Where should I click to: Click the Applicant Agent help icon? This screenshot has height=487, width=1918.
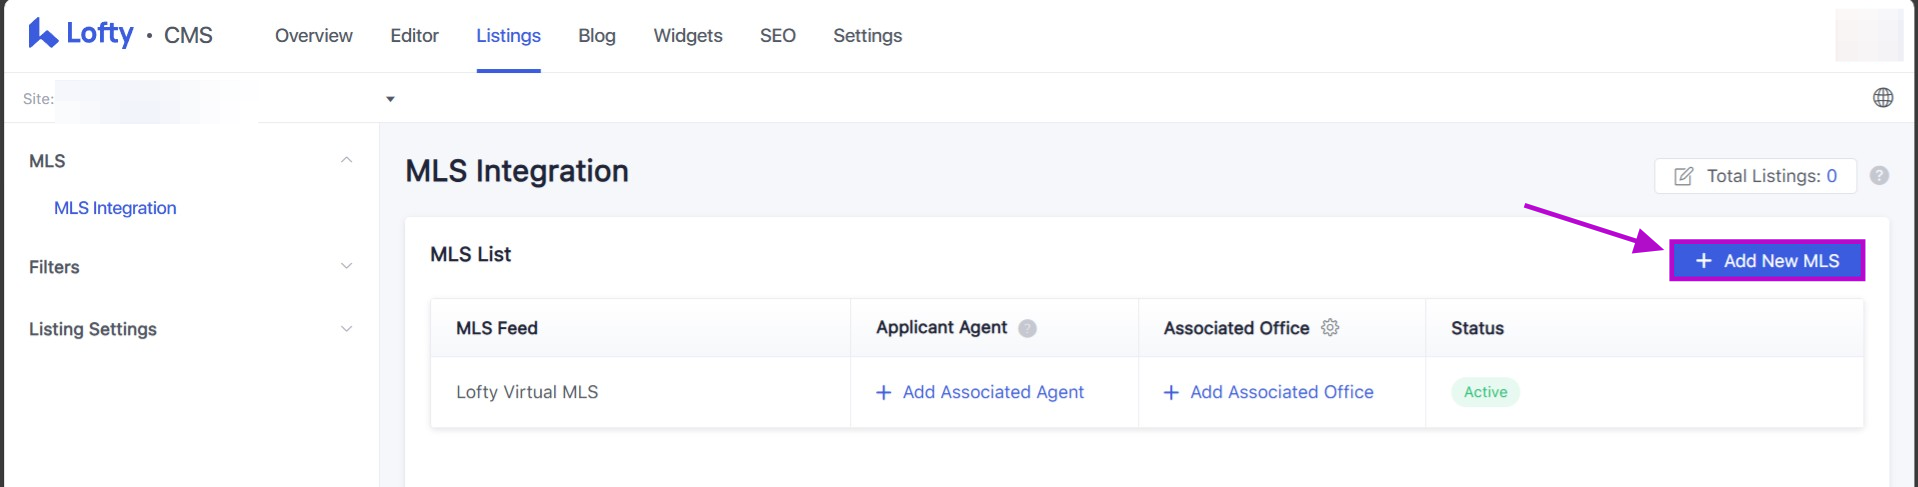[1027, 328]
